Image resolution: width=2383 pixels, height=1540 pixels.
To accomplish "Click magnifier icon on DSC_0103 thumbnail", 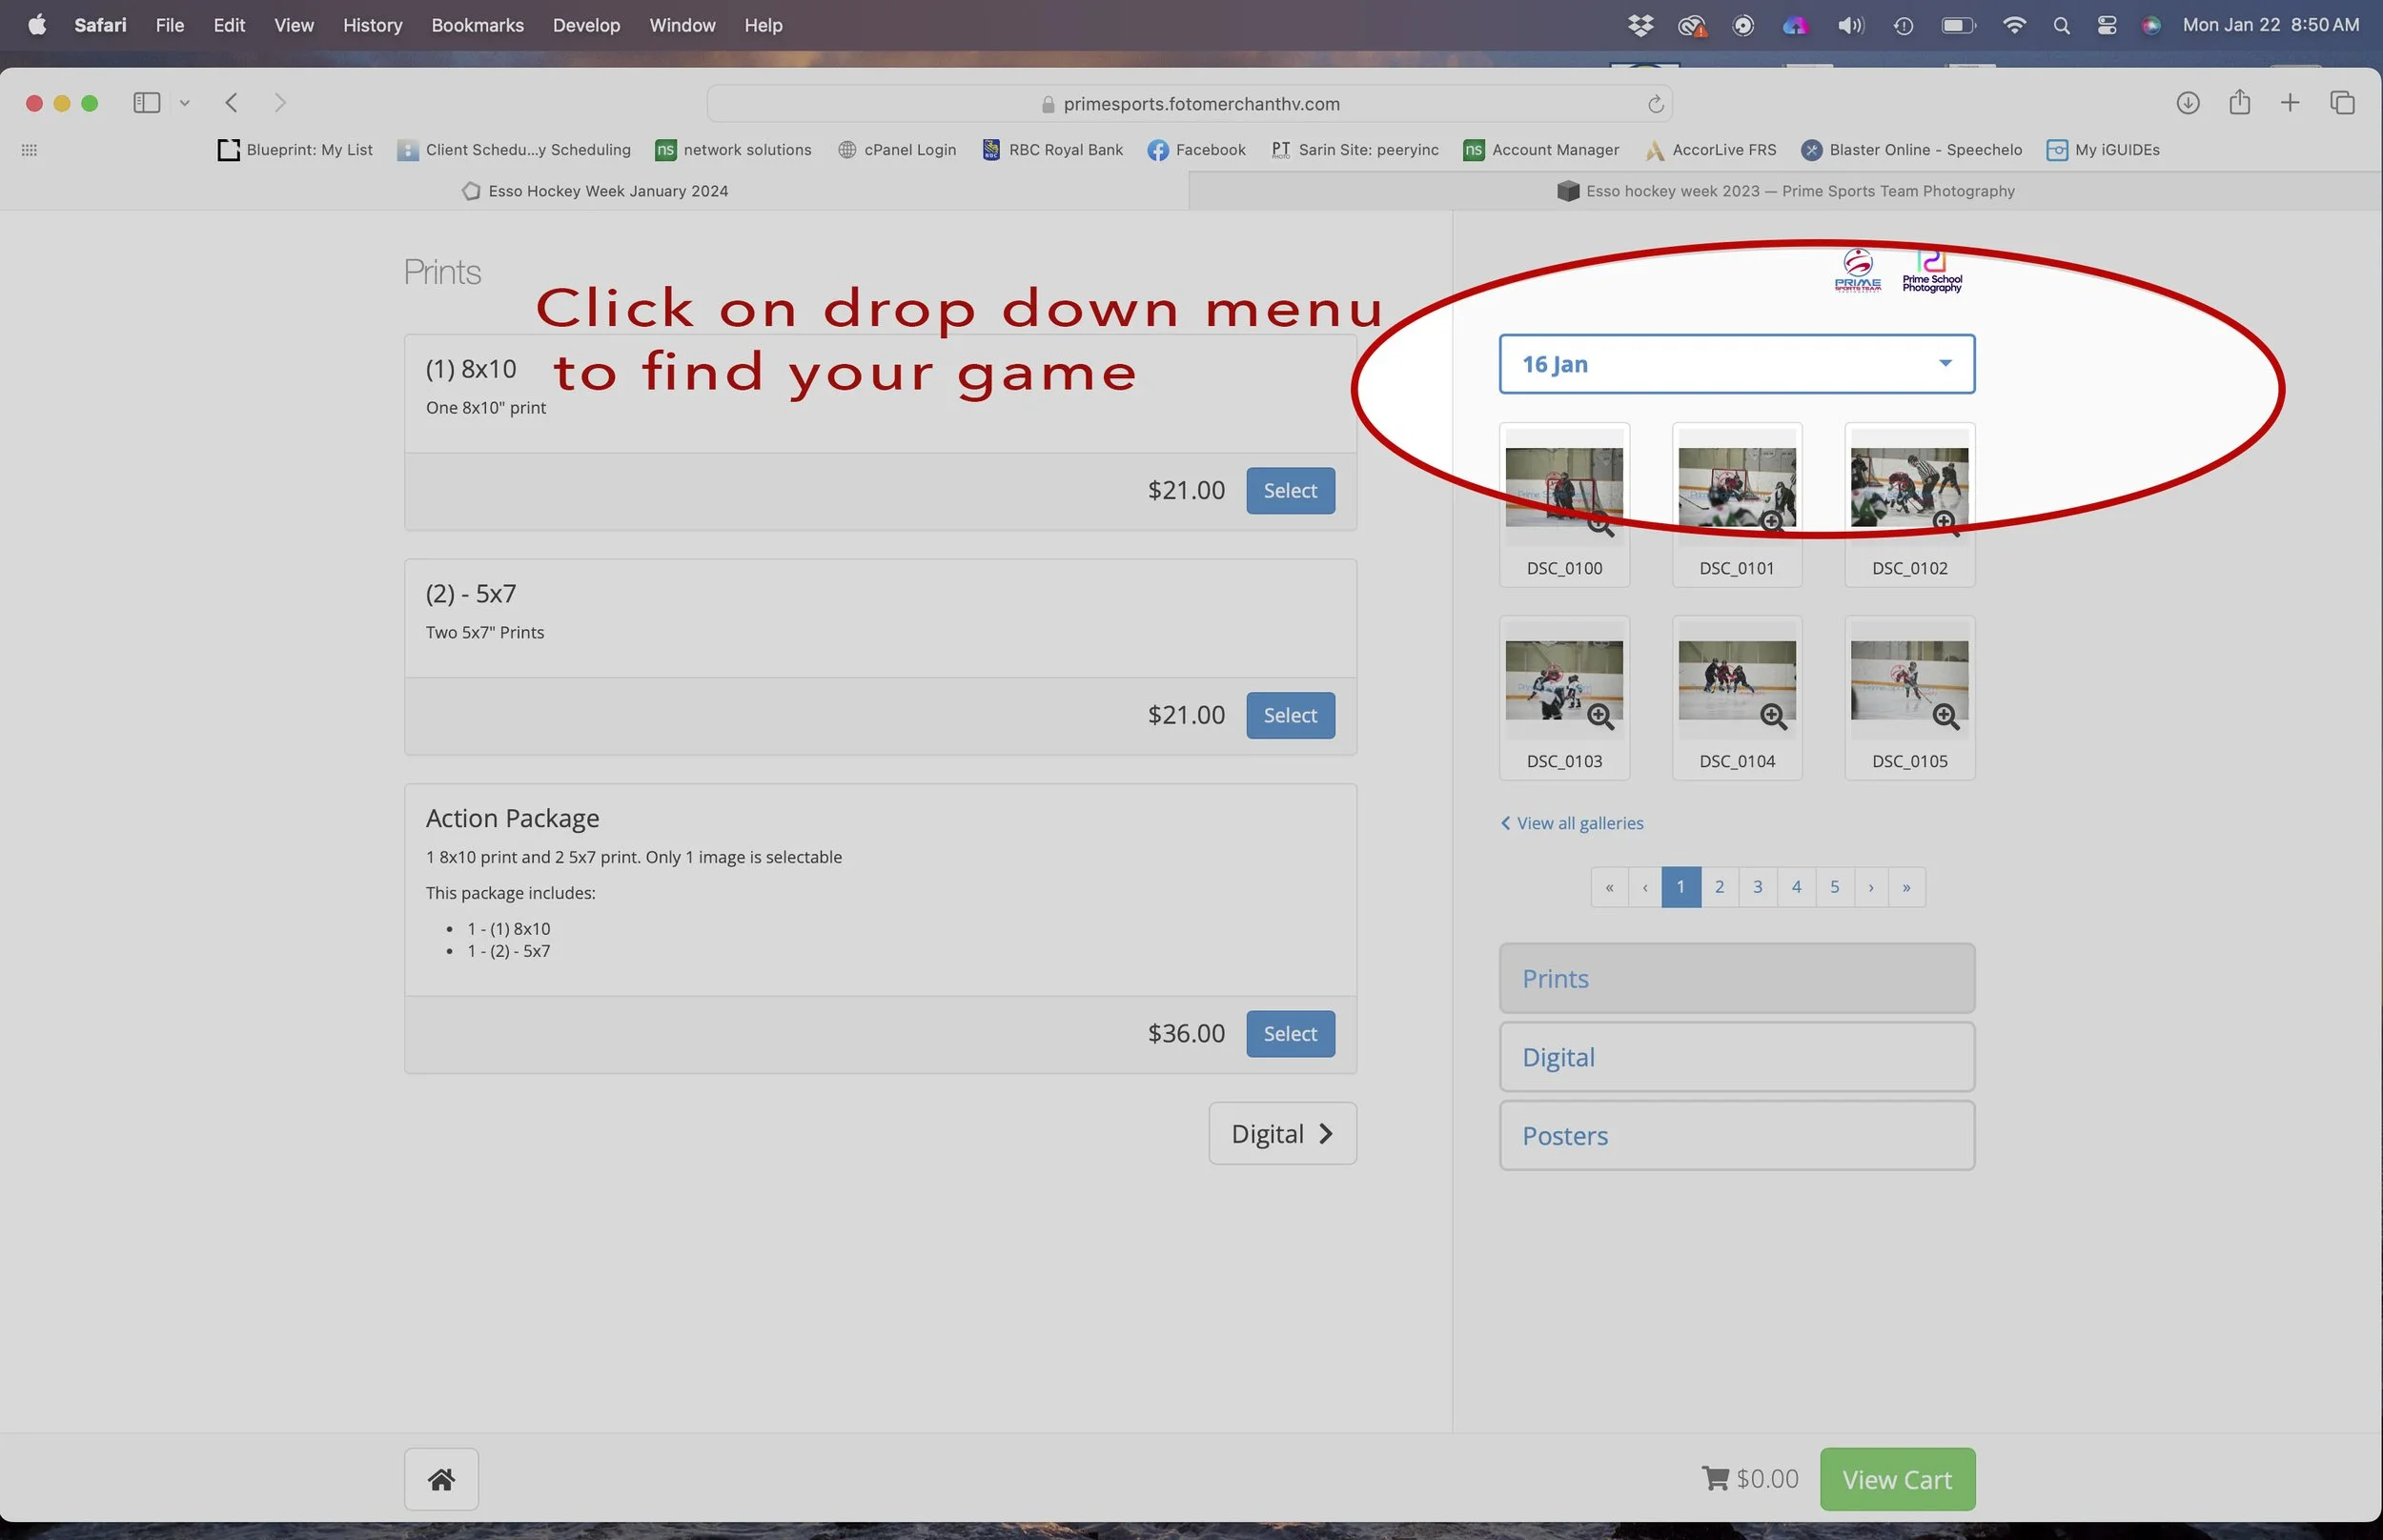I will pyautogui.click(x=1599, y=716).
